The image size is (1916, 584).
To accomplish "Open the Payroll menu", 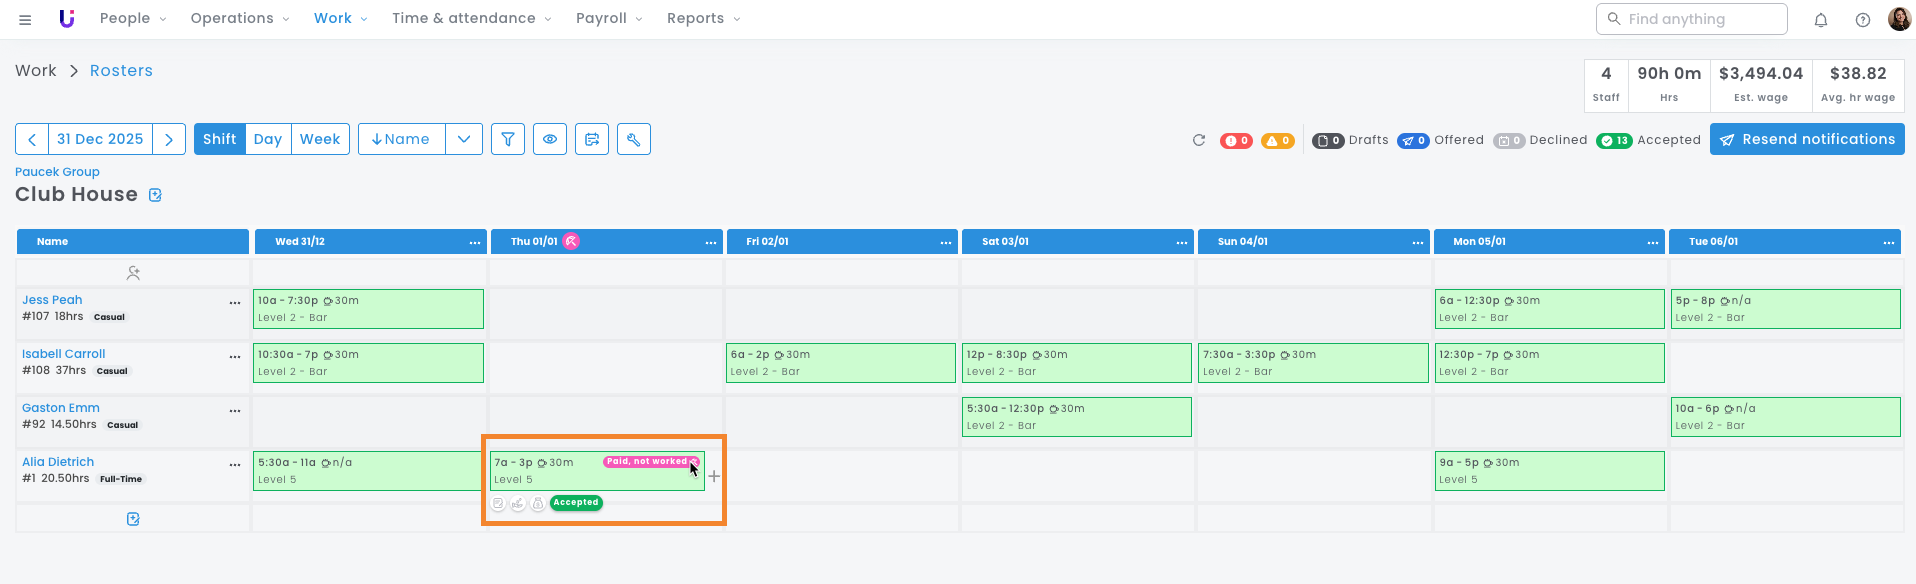I will (x=609, y=18).
